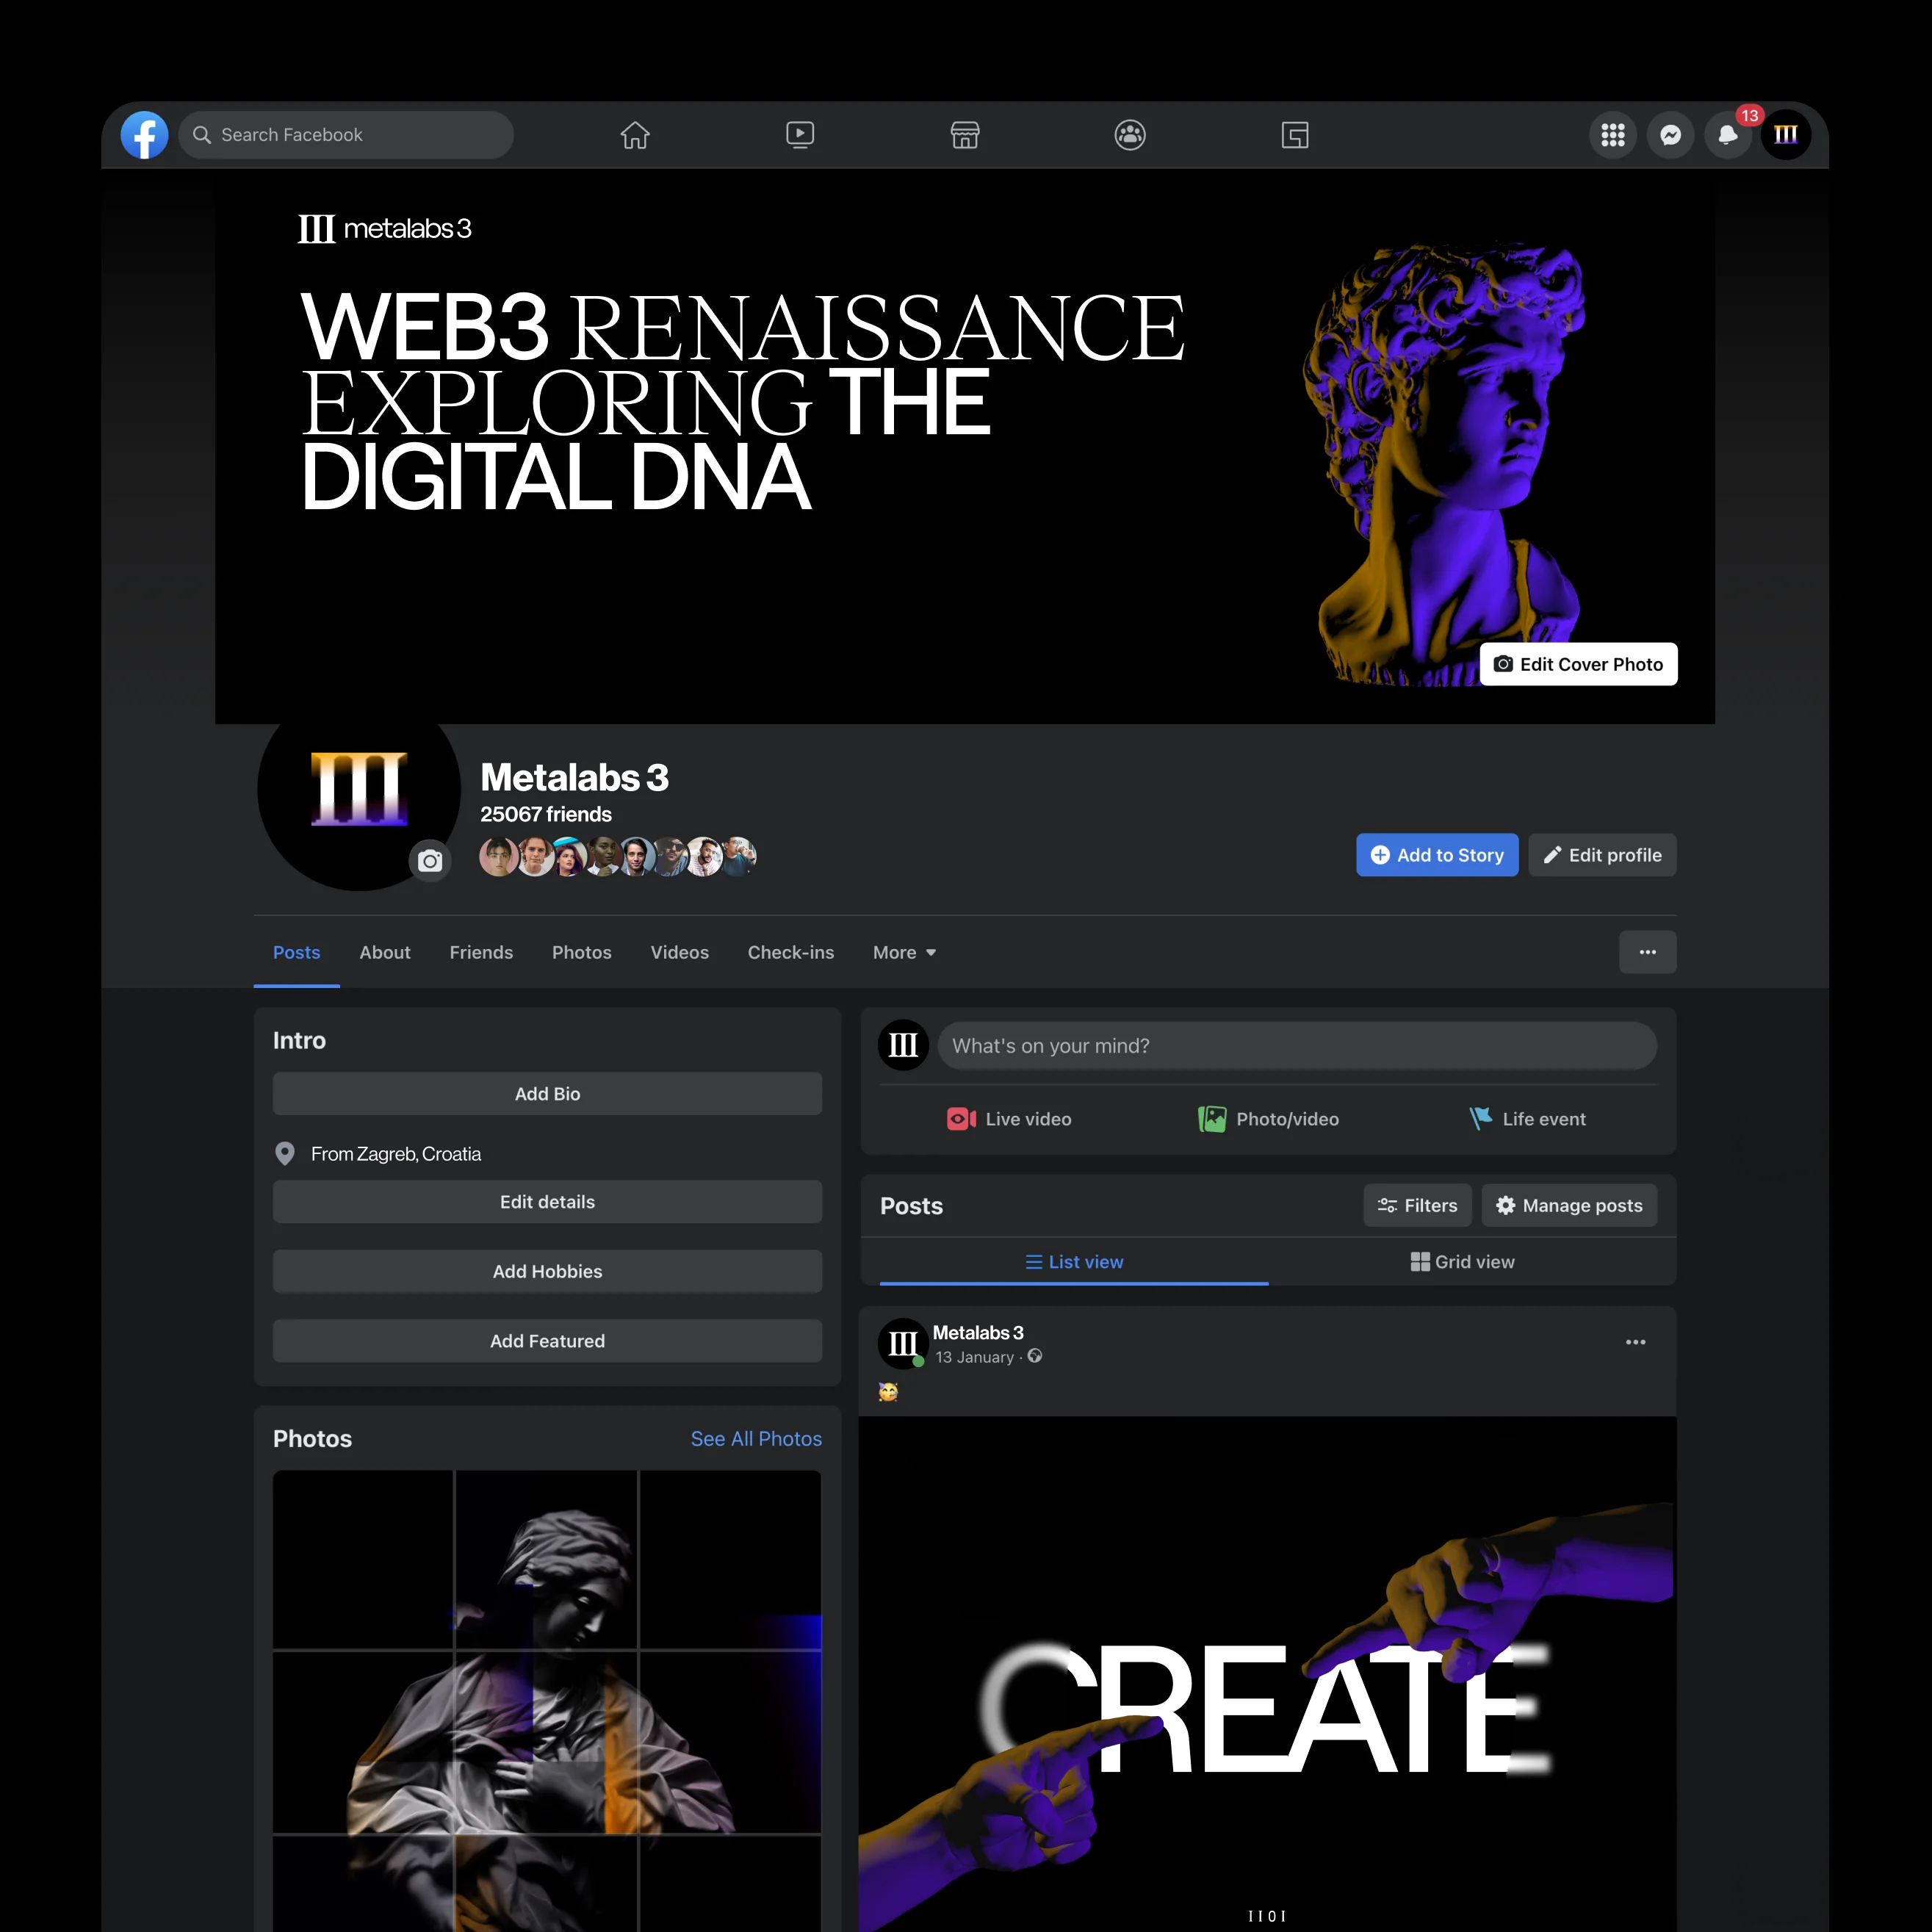1932x1932 pixels.
Task: Open the Videos tab
Action: [x=680, y=952]
